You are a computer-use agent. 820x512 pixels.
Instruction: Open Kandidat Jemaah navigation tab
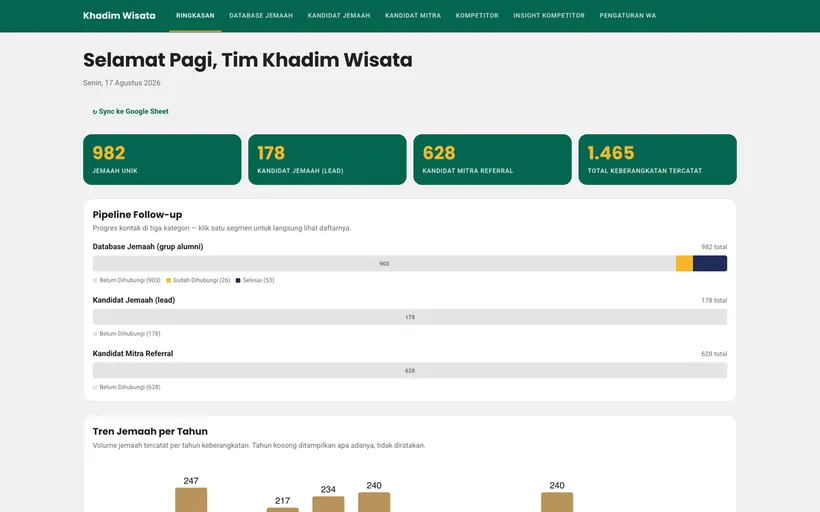339,16
